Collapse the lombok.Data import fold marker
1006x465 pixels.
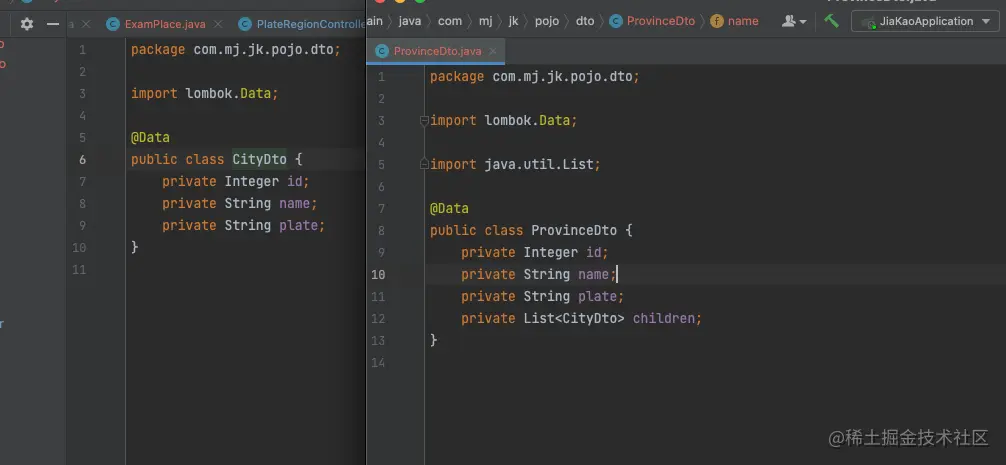coord(423,121)
